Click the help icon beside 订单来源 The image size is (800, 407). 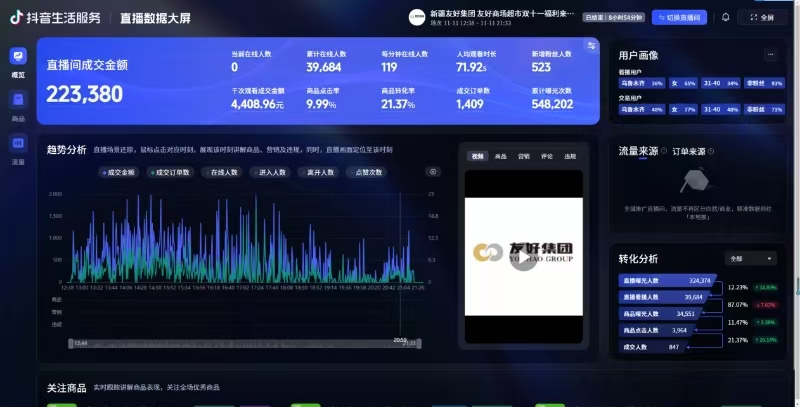coord(711,151)
